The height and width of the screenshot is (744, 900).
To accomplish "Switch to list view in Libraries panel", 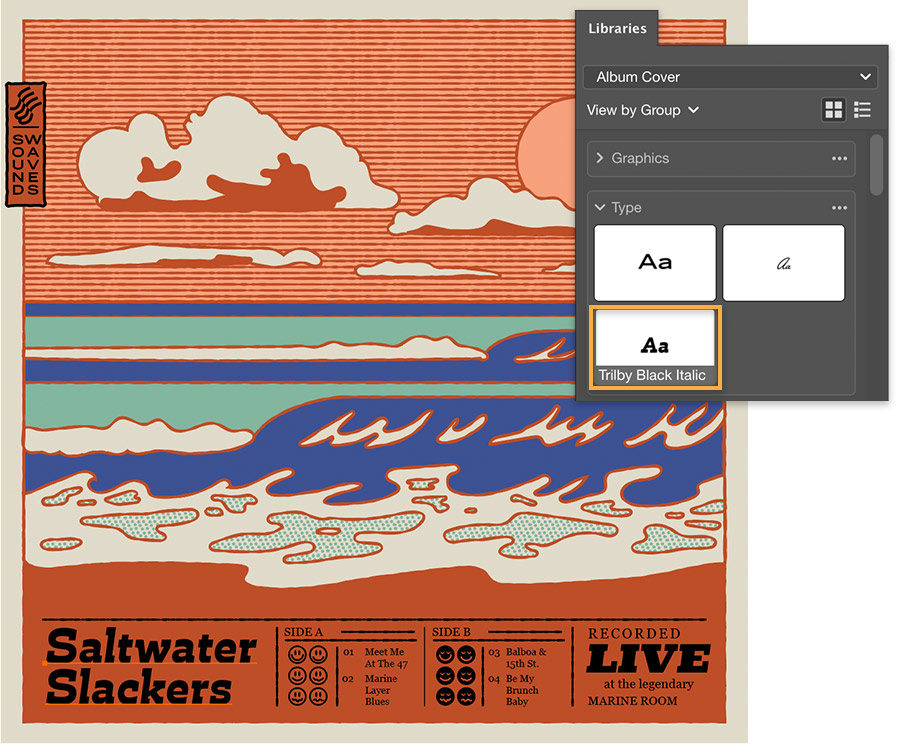I will pos(862,109).
